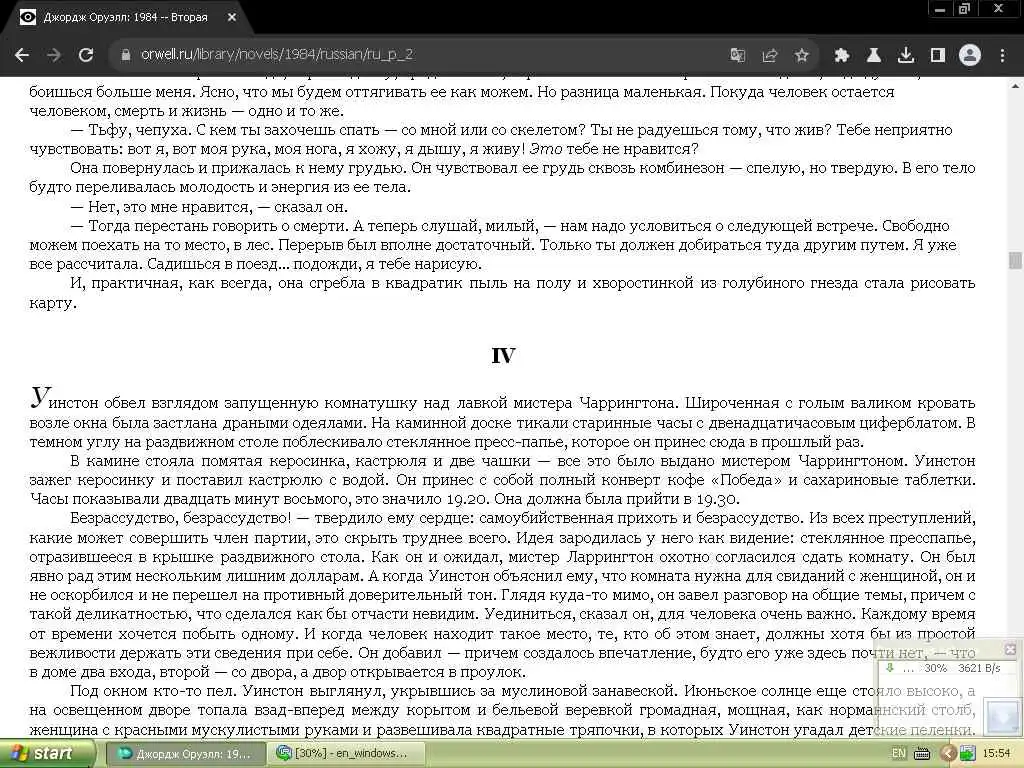This screenshot has width=1024, height=768.
Task: Click the green download arrow in popup
Action: 889,667
